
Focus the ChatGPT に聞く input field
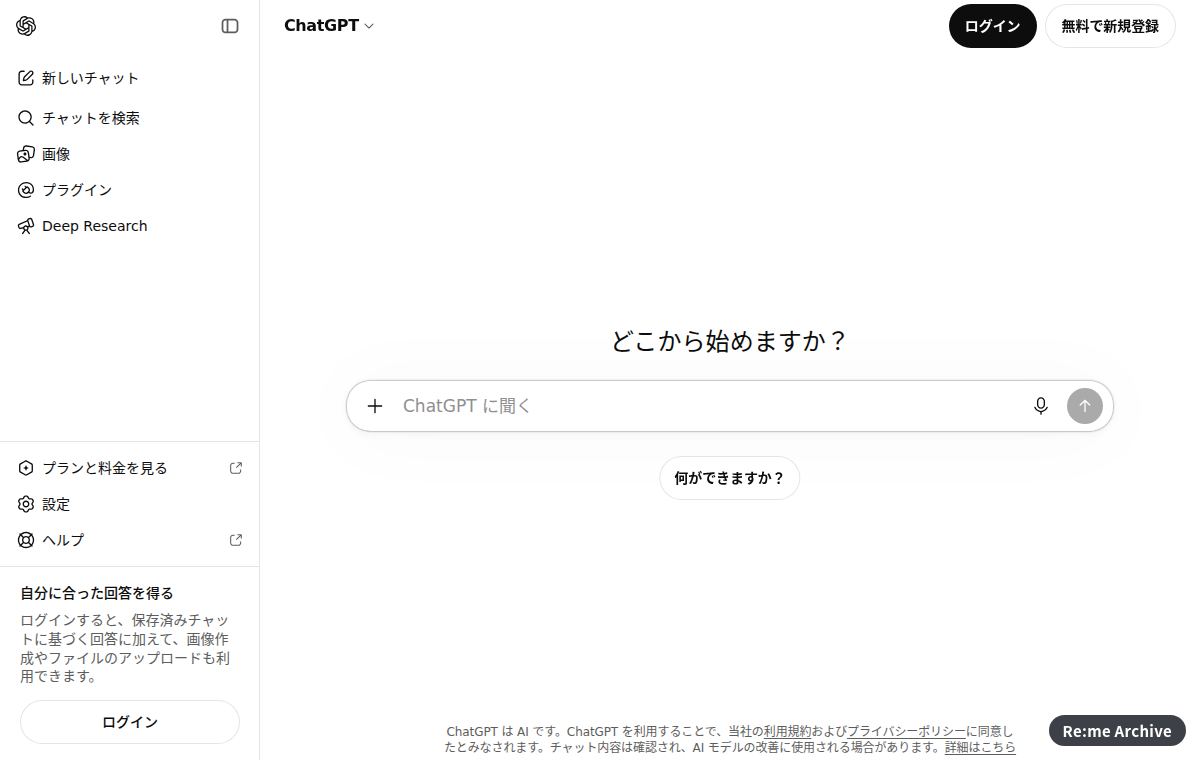[710, 406]
